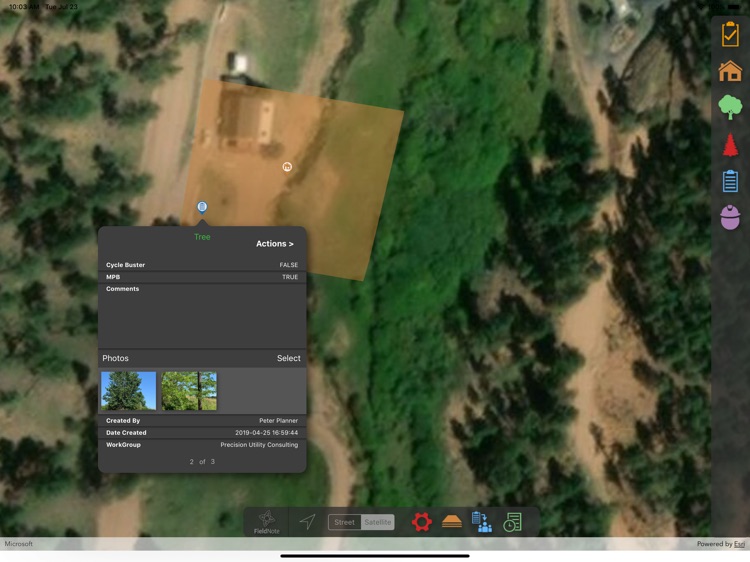Viewport: 750px width, 562px height.
Task: Switch basemap to Street
Action: (x=344, y=522)
